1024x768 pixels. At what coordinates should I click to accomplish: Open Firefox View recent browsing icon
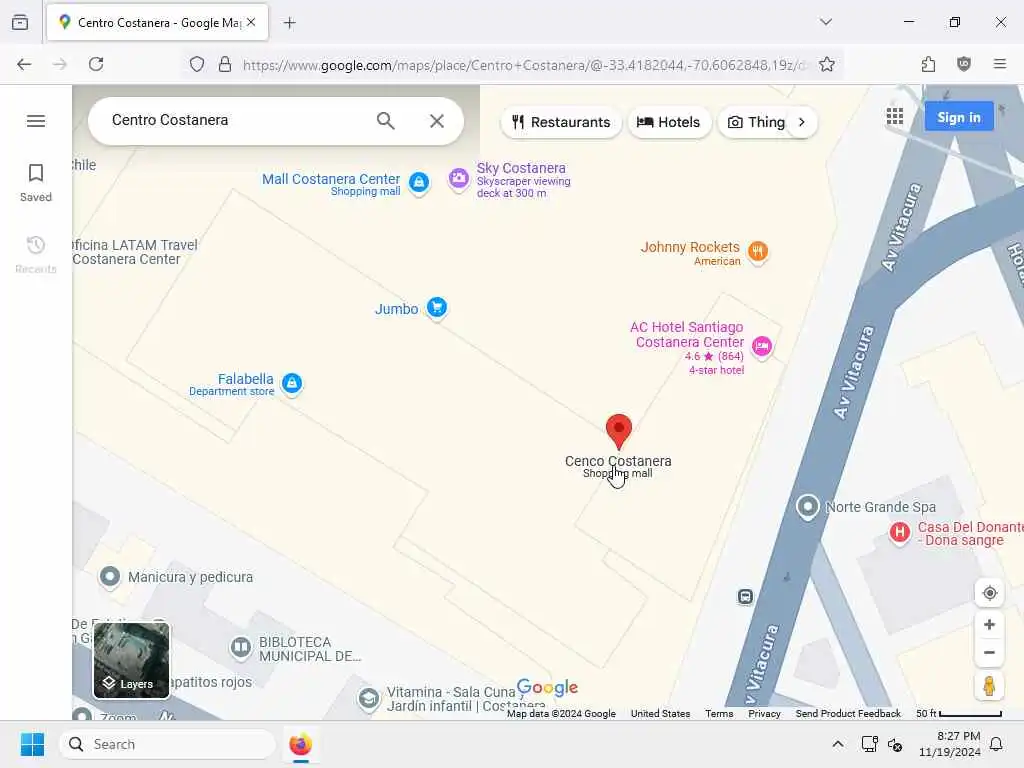click(x=20, y=22)
